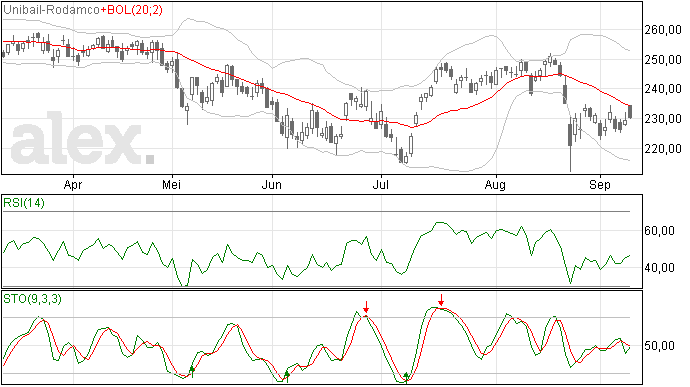Select the Sep month label
This screenshot has width=690, height=387.
(x=600, y=185)
